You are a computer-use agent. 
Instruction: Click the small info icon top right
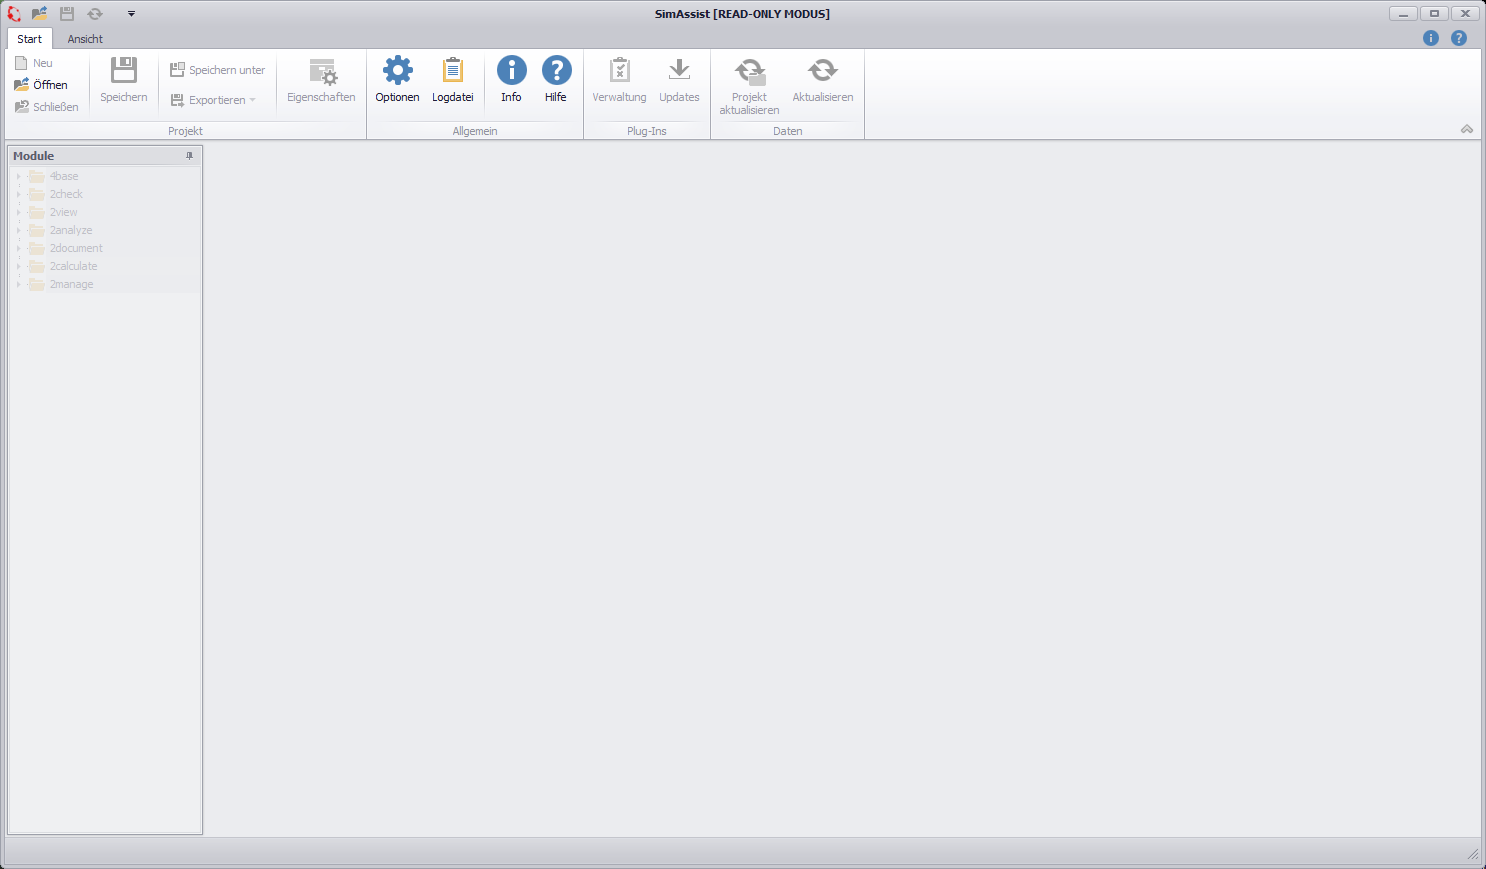click(x=1431, y=38)
